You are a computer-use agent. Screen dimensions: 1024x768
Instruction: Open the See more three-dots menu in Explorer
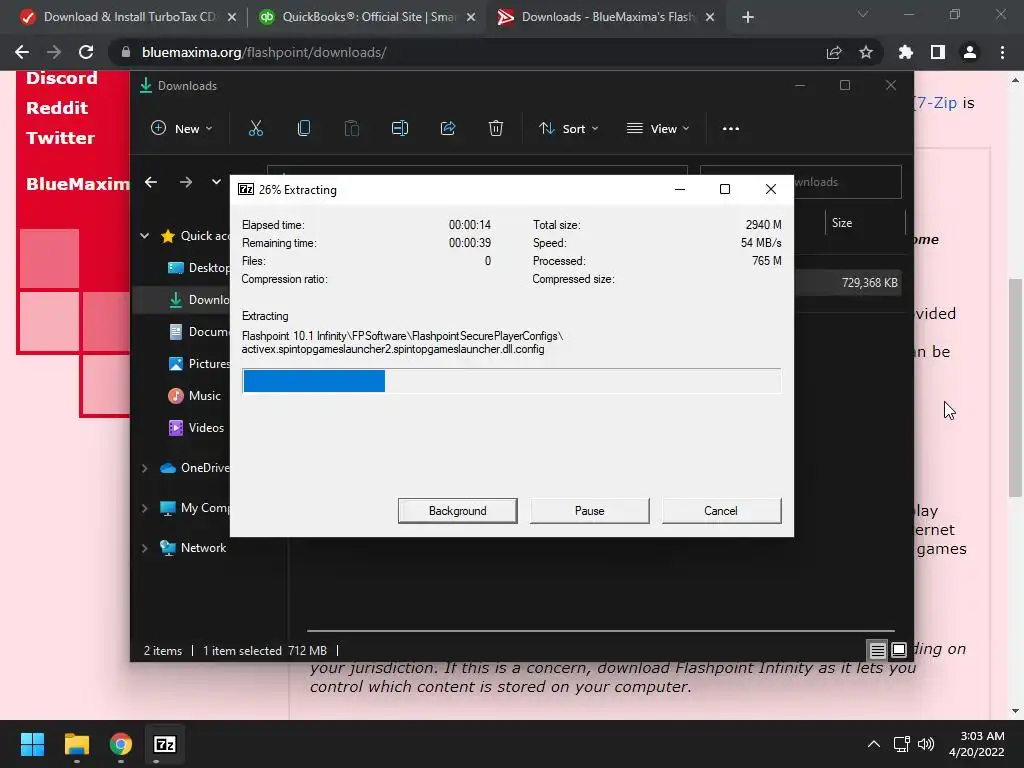pos(731,129)
